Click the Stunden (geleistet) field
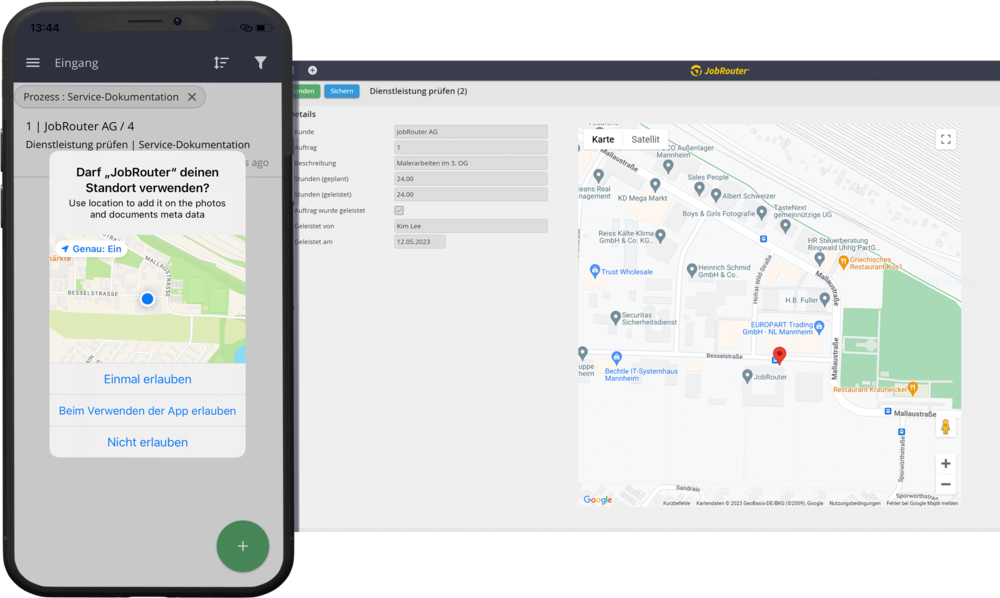 tap(471, 194)
